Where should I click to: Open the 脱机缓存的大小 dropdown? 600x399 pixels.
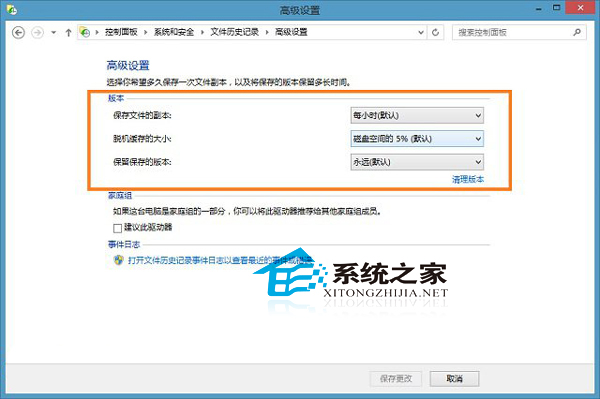coord(417,138)
